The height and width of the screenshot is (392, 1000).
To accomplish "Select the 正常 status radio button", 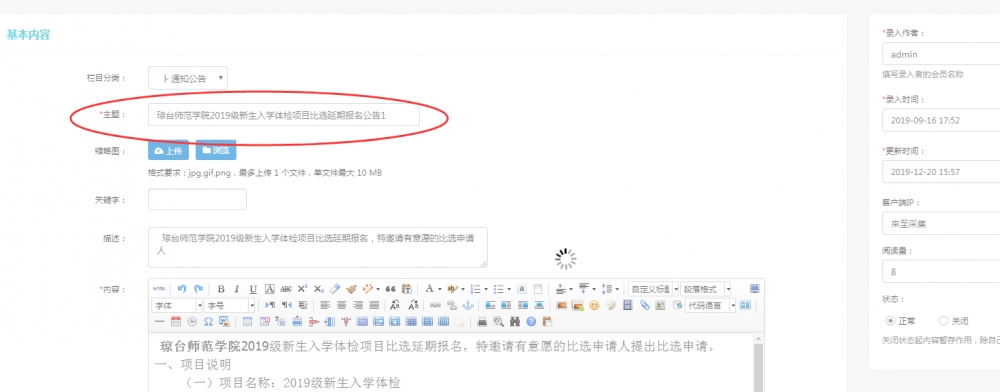I will click(891, 321).
